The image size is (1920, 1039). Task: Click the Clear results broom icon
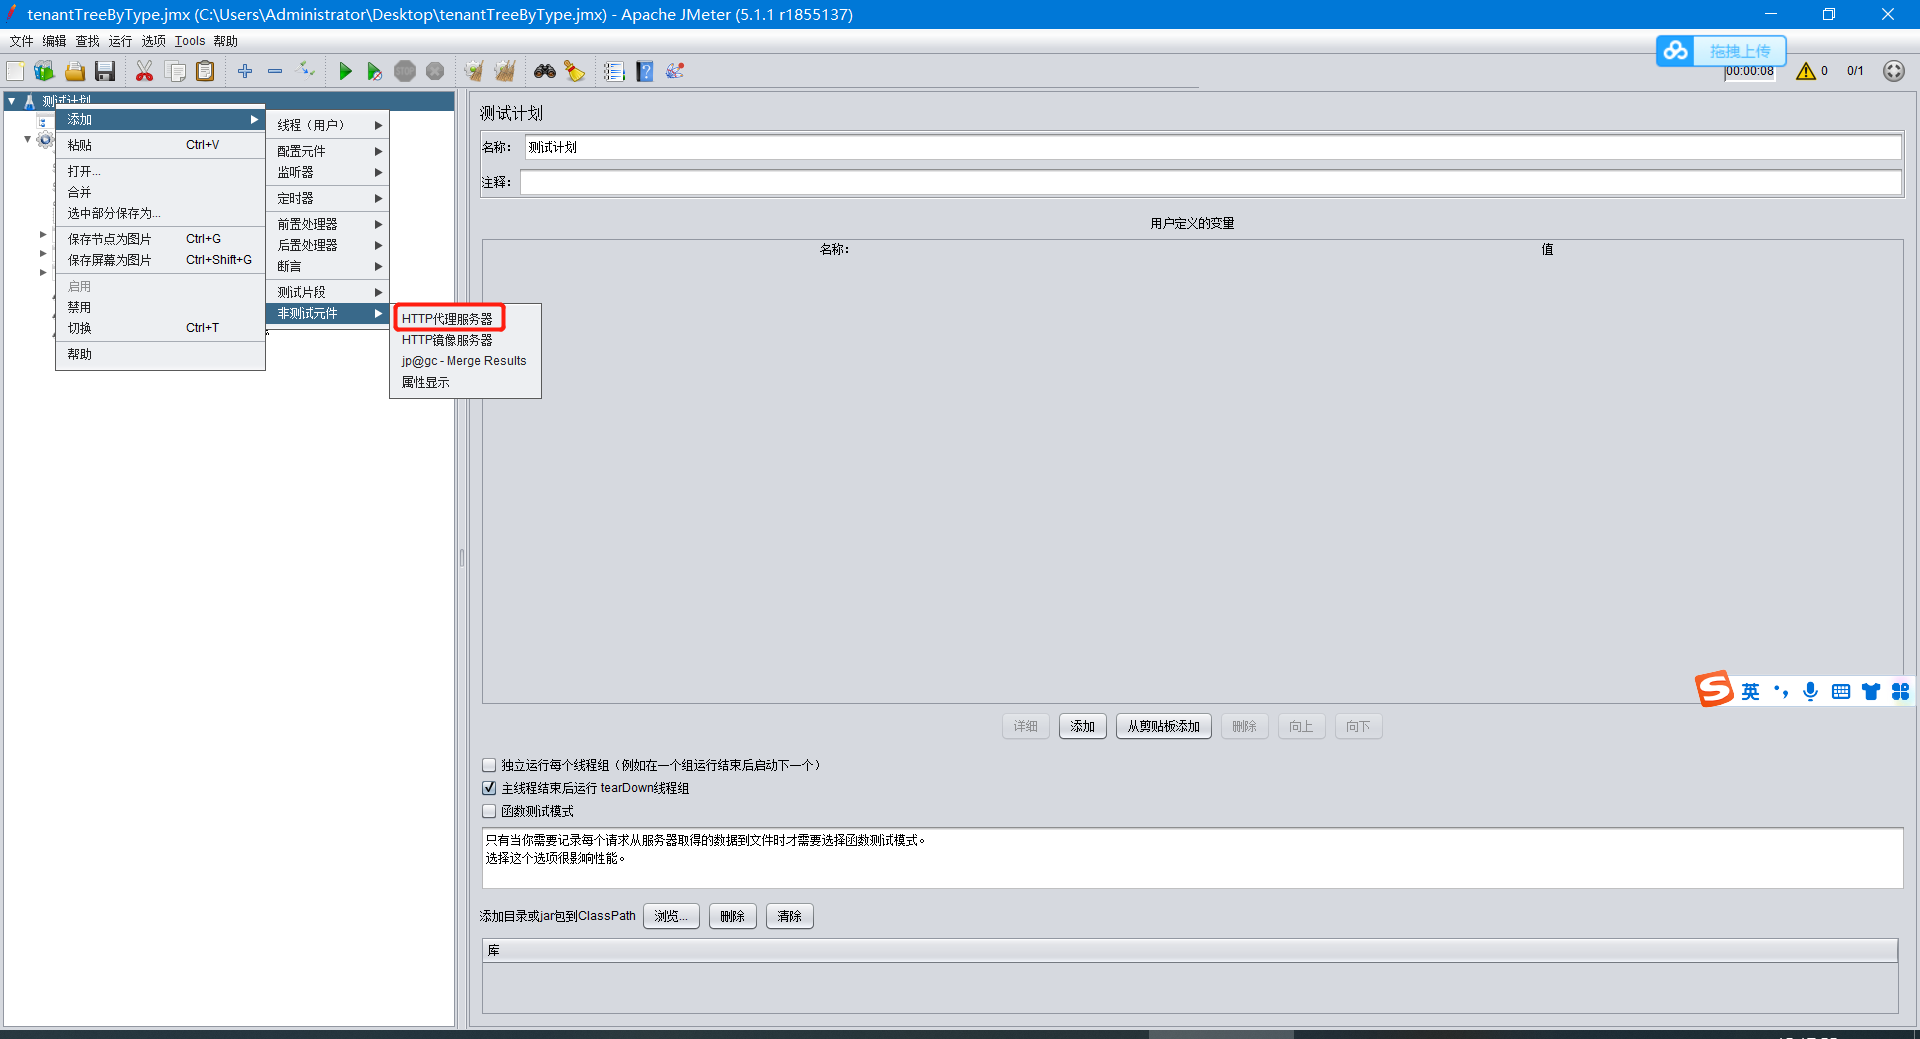(474, 71)
